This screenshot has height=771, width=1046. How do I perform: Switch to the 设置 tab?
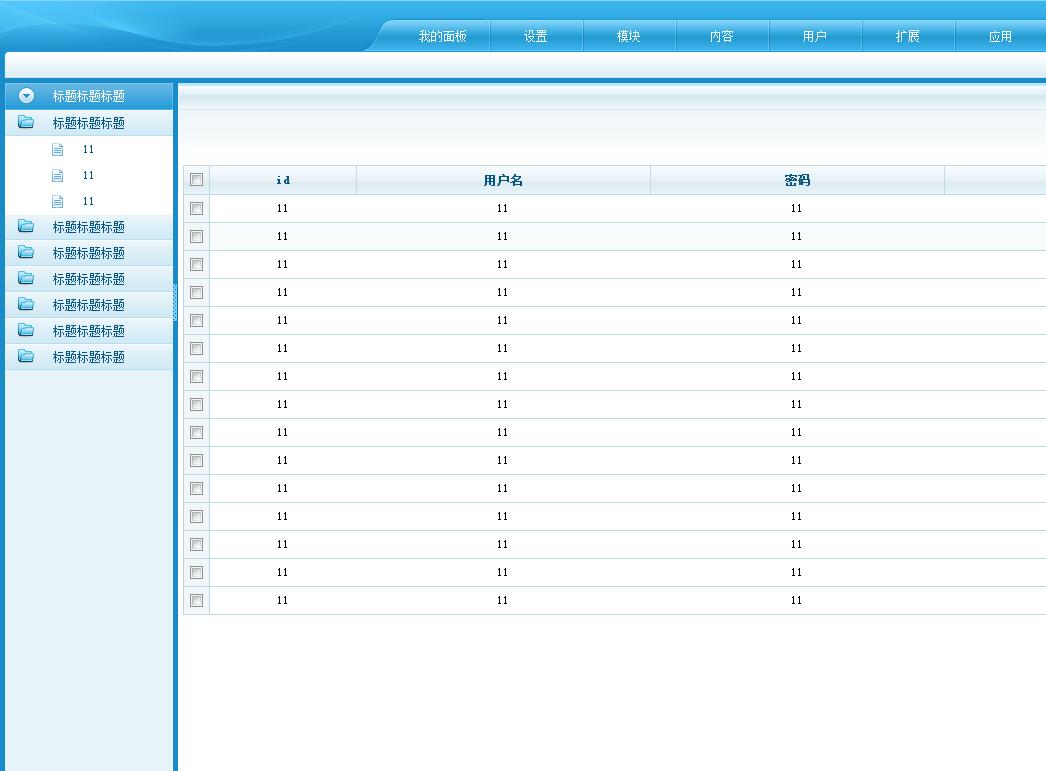pyautogui.click(x=535, y=36)
